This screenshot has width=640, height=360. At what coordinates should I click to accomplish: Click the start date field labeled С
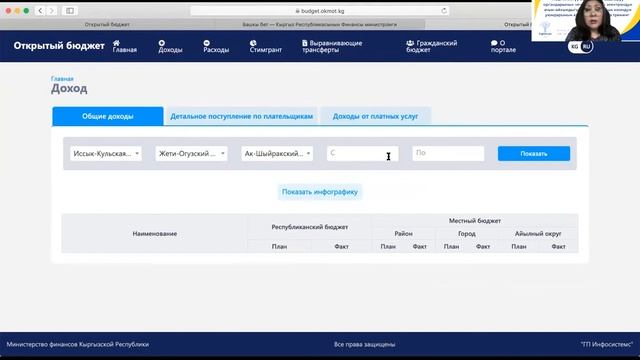point(362,153)
